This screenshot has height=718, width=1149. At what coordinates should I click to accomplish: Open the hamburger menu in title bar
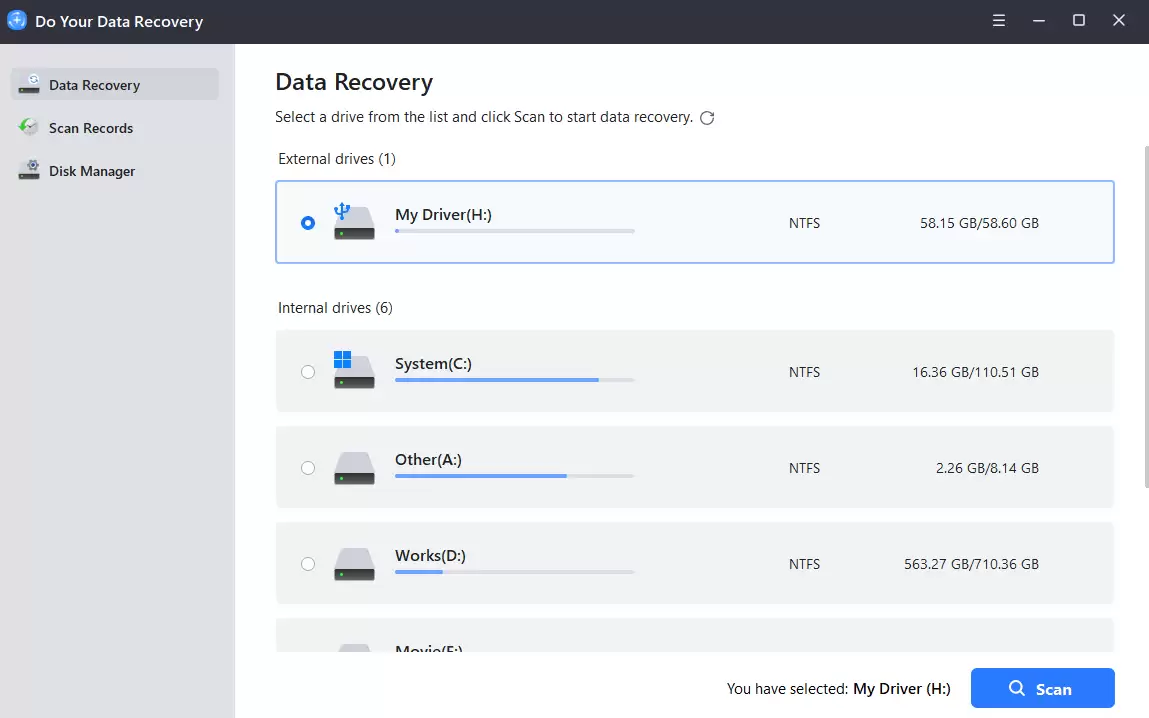(999, 21)
